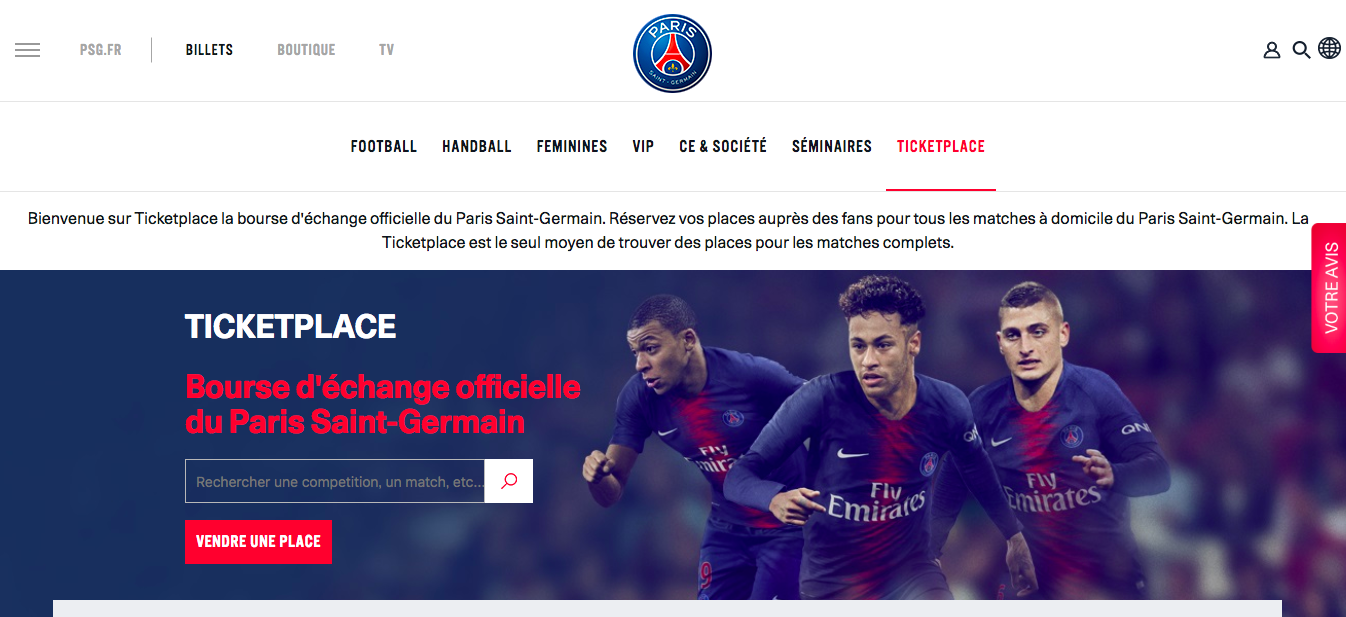1346x617 pixels.
Task: Select the FEMININES tab
Action: point(572,146)
